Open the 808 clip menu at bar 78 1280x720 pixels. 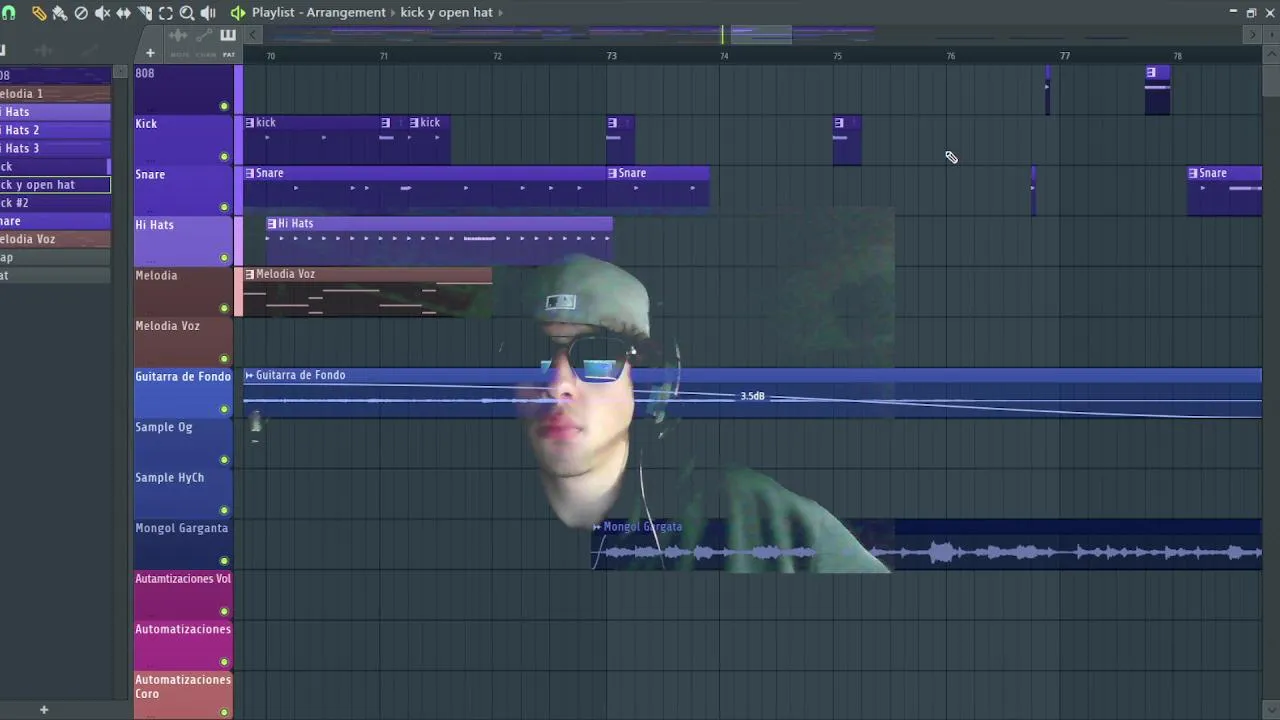click(x=1151, y=73)
